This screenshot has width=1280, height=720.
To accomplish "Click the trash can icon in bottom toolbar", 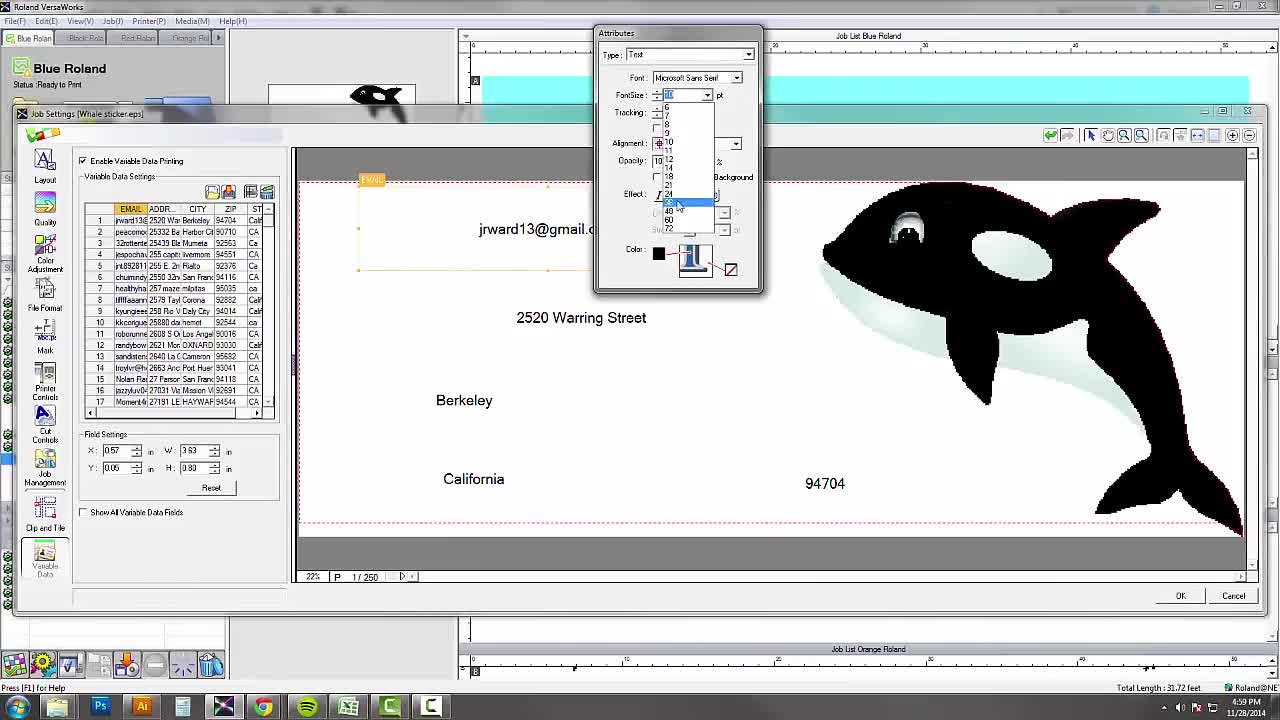I will tap(210, 665).
